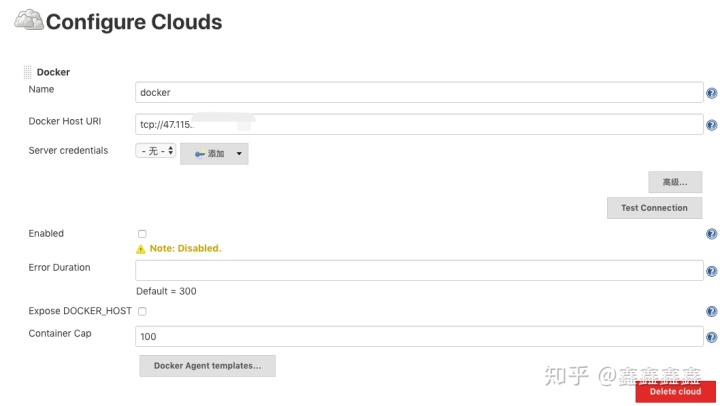The height and width of the screenshot is (406, 720).
Task: Click the 高级... advanced button
Action: point(675,182)
